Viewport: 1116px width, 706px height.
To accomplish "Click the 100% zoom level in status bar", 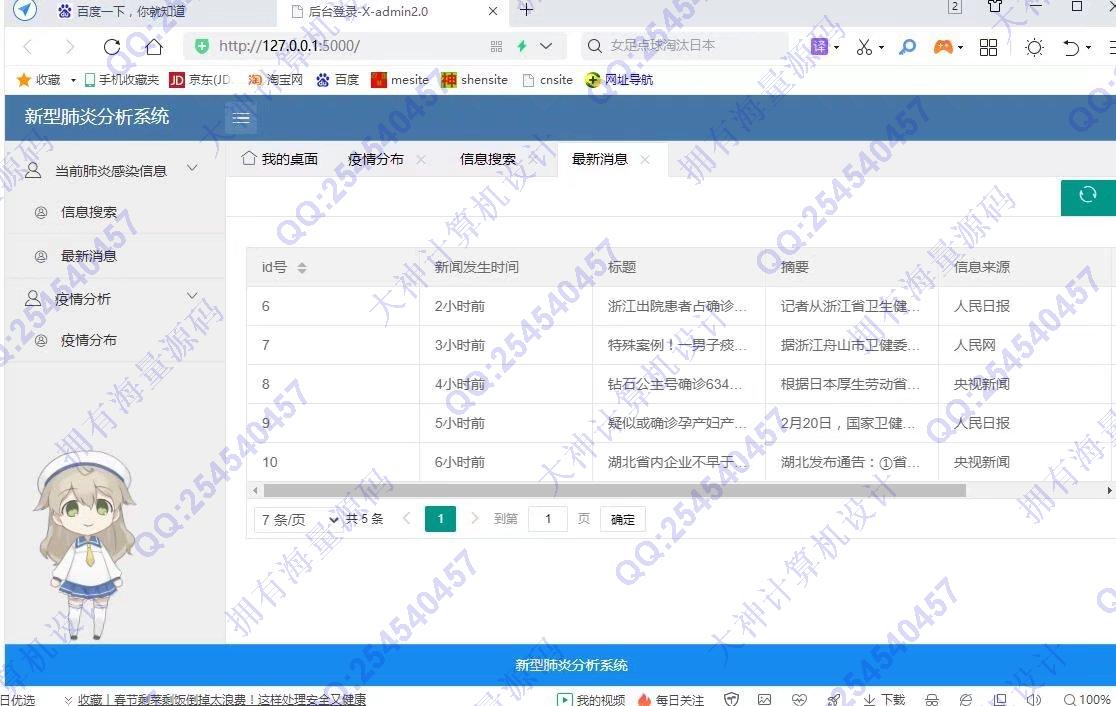I will [x=1088, y=699].
